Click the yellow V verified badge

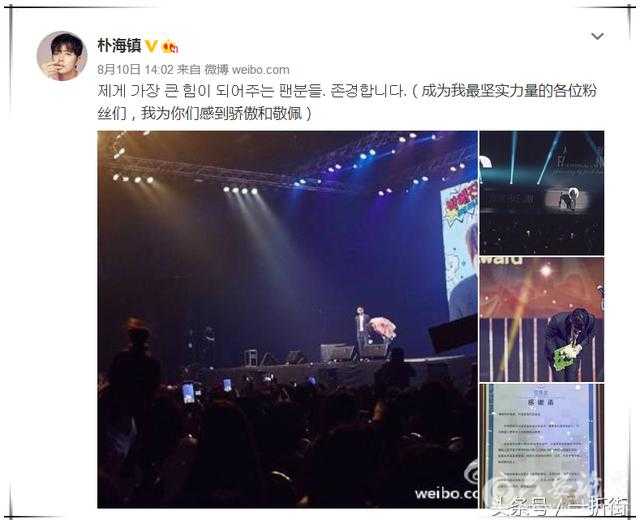pyautogui.click(x=151, y=46)
